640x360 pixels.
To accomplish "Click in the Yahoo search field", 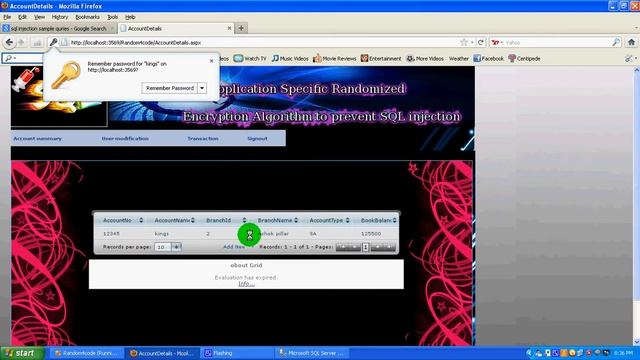I will (x=557, y=42).
